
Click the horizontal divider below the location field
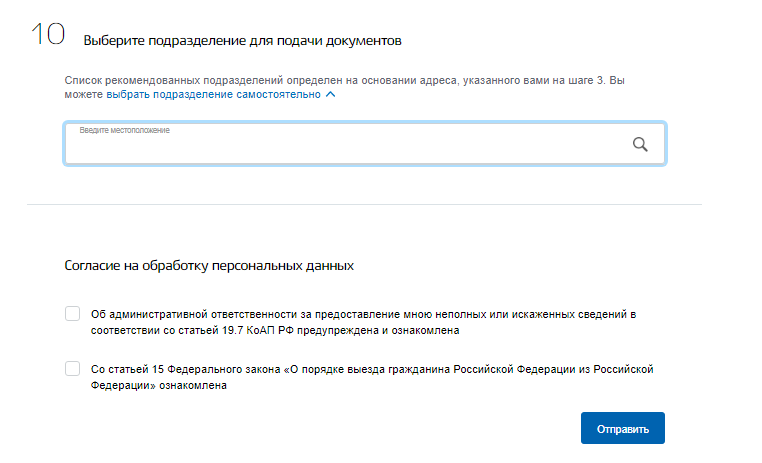364,205
